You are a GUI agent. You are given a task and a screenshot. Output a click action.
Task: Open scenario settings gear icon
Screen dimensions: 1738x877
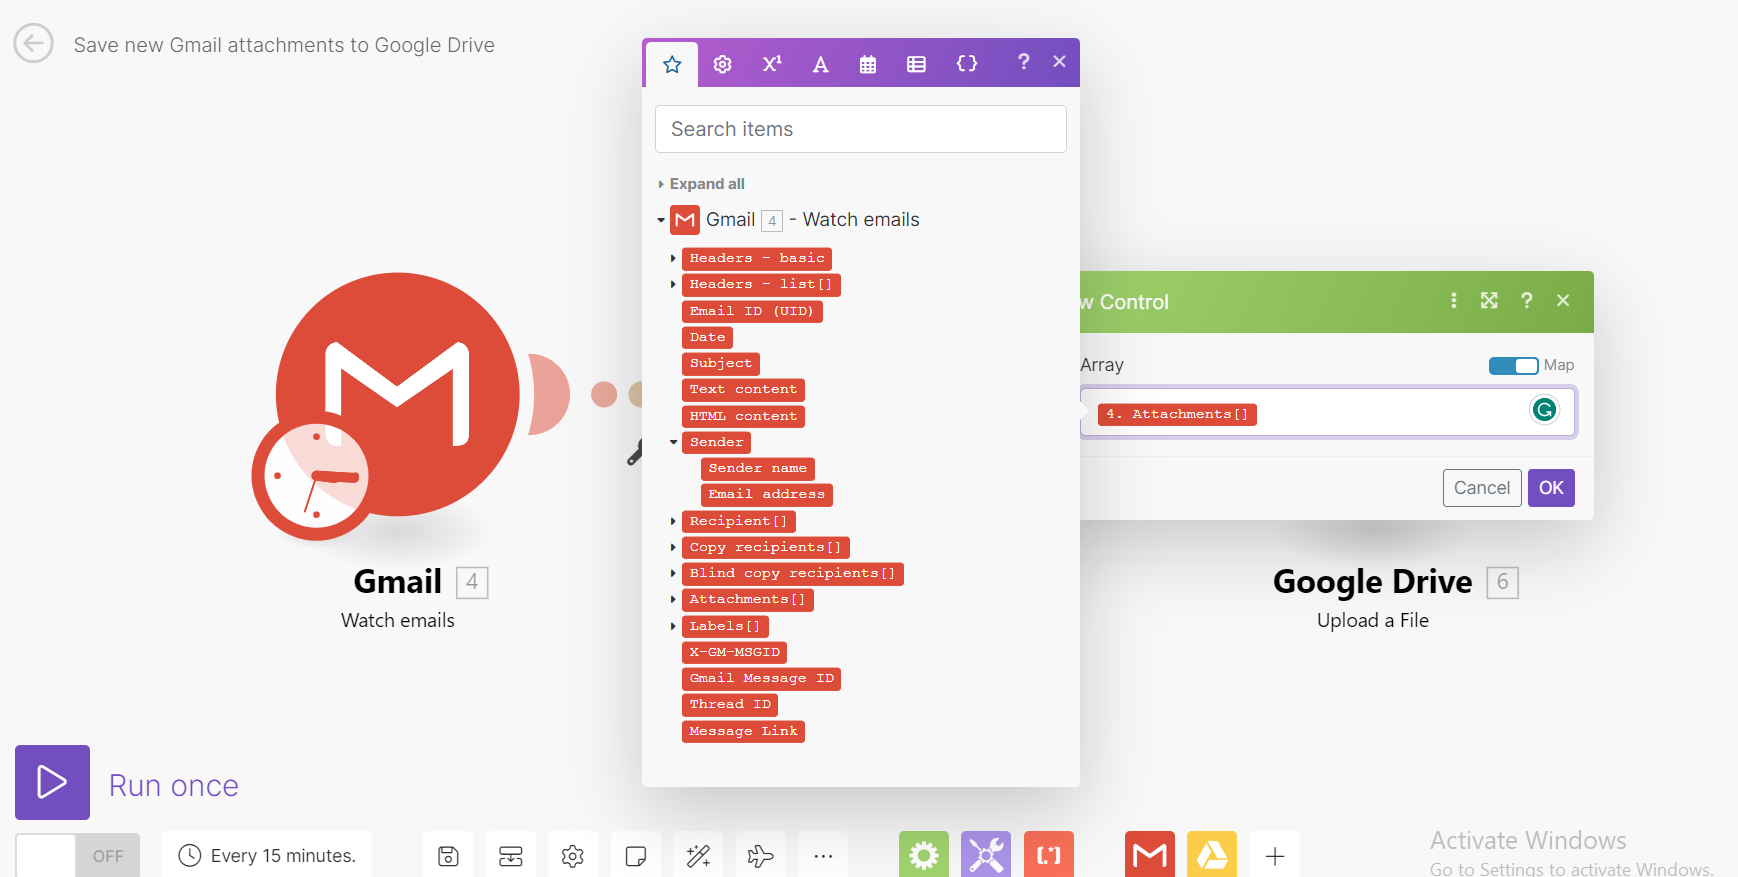[572, 856]
